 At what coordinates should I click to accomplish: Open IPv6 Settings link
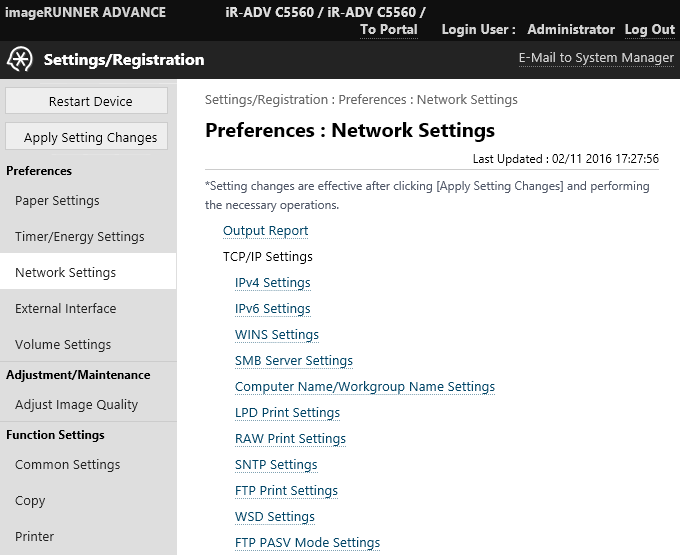pos(272,309)
